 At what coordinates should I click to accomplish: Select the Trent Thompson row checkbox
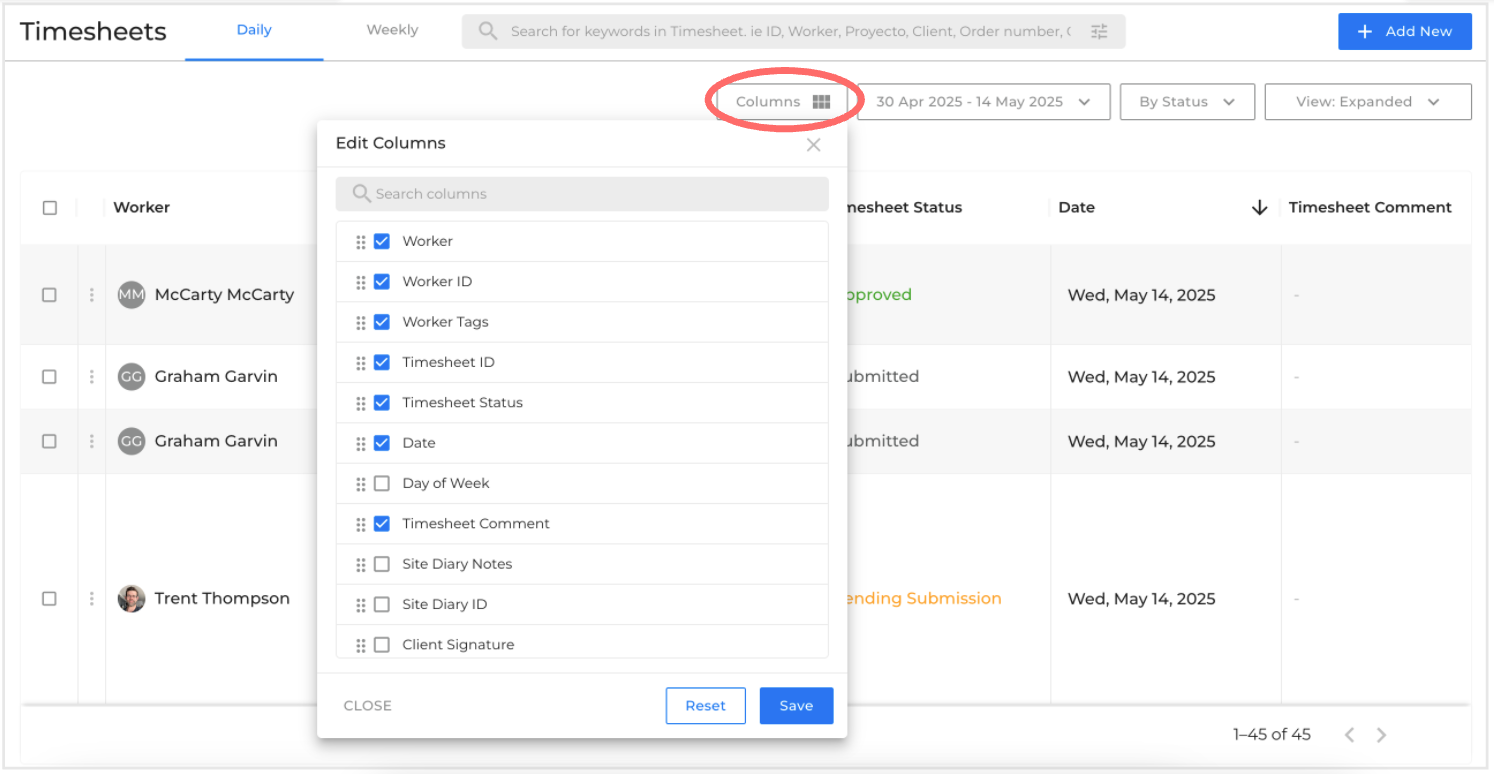[49, 598]
